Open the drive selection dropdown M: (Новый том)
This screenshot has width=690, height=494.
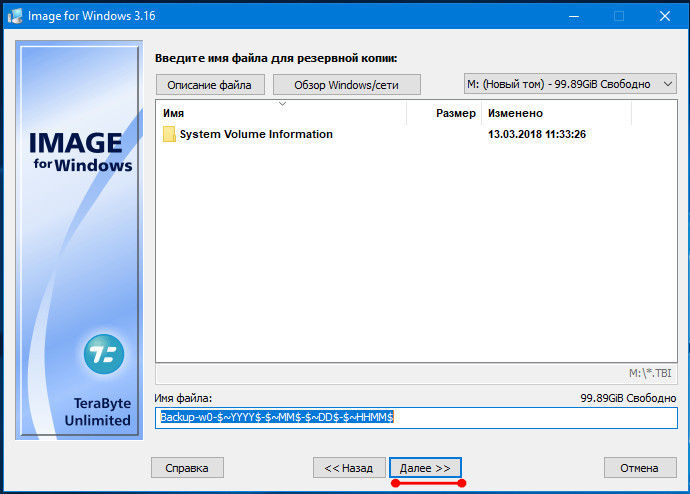pos(570,84)
